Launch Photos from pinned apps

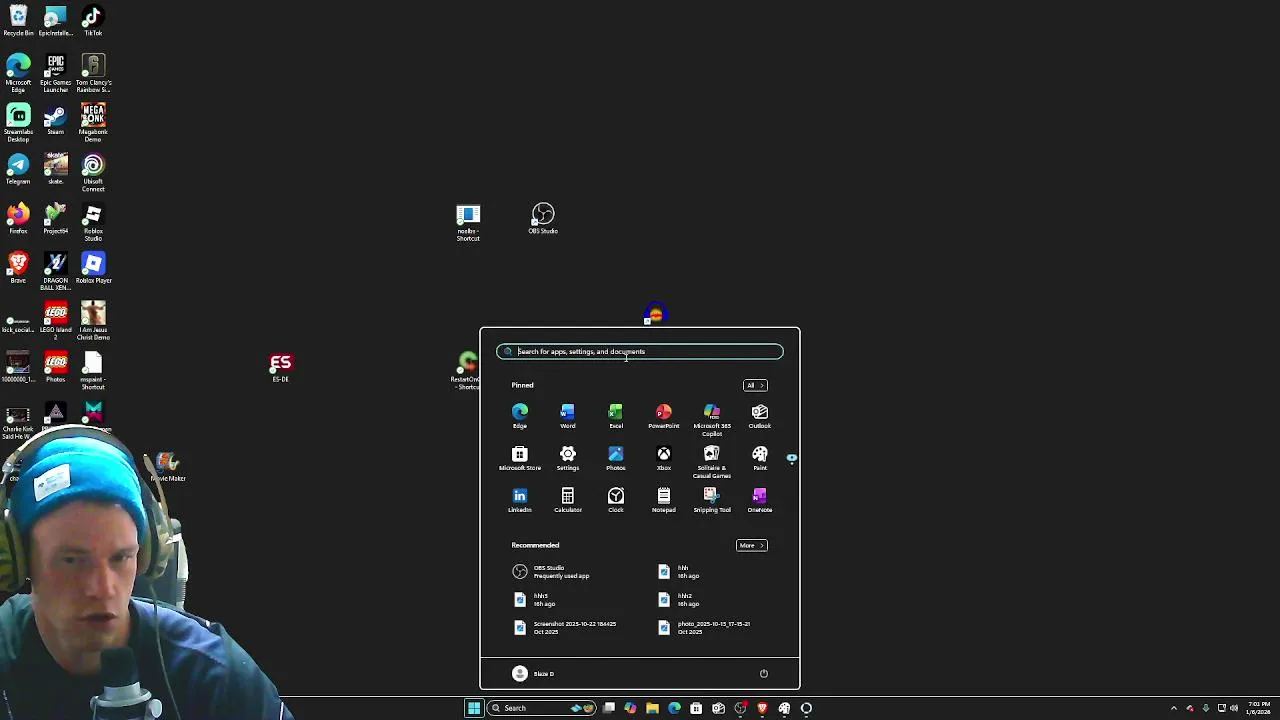click(616, 459)
